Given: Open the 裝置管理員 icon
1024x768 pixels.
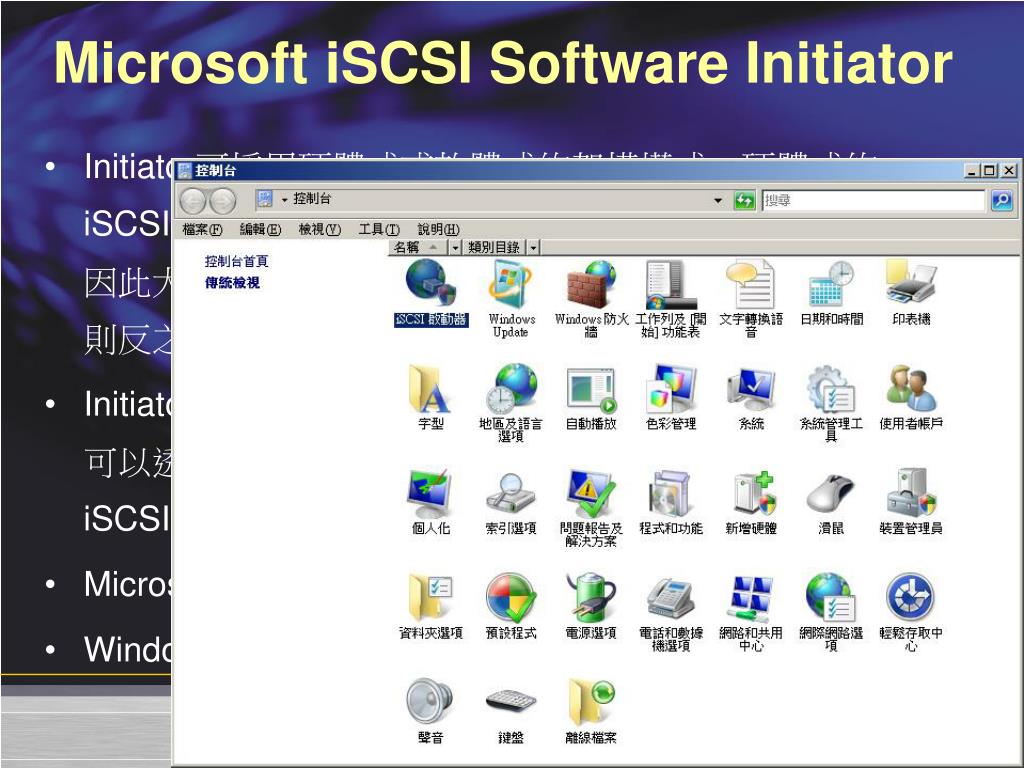Looking at the screenshot, I should coord(911,502).
